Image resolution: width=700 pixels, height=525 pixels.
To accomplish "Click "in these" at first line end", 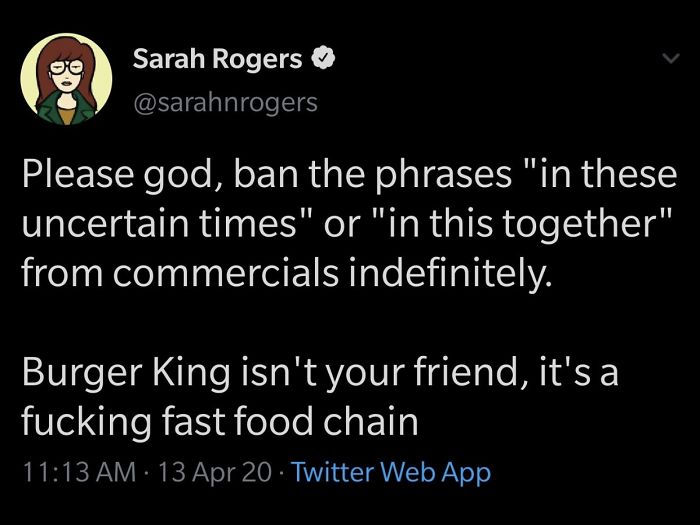I will click(x=609, y=175).
